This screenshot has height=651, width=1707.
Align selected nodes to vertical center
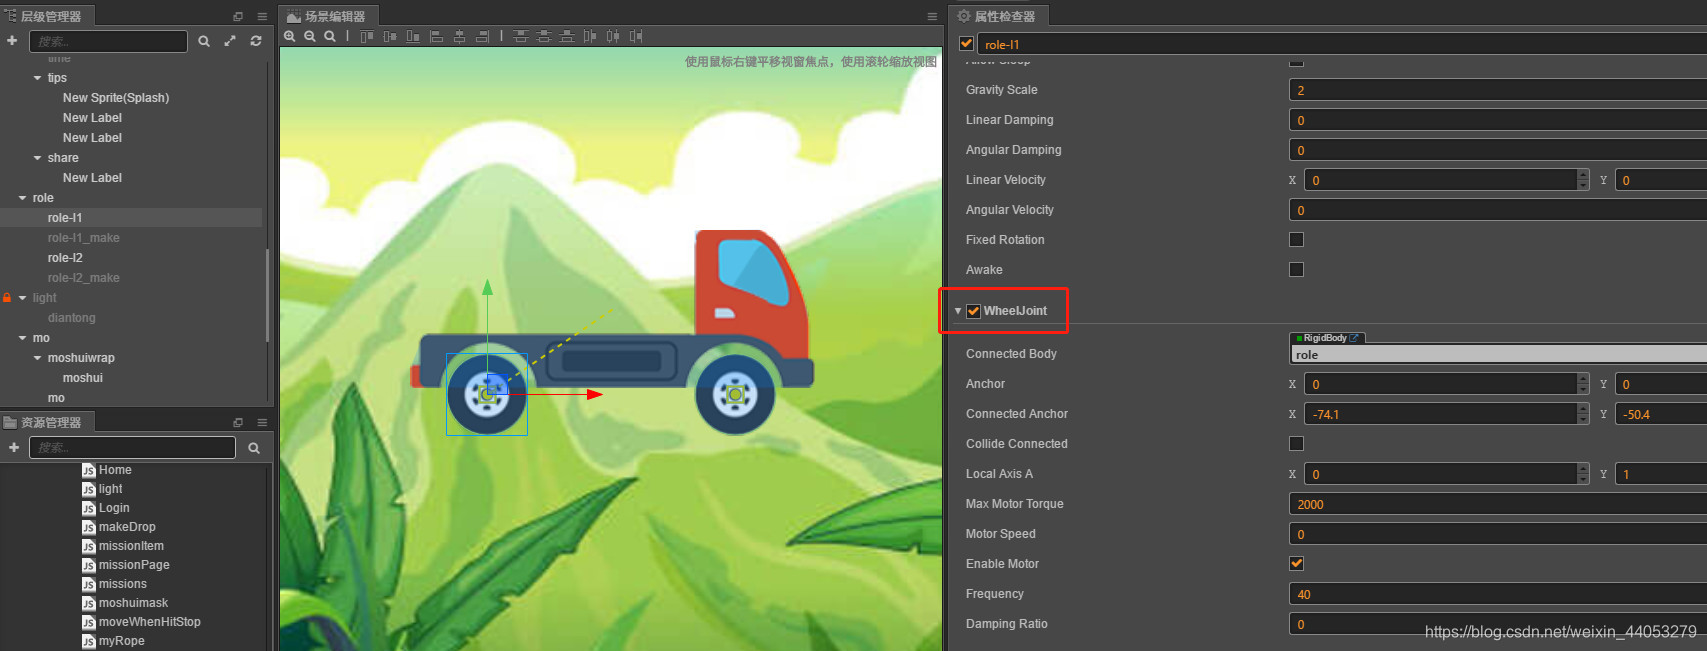point(390,36)
